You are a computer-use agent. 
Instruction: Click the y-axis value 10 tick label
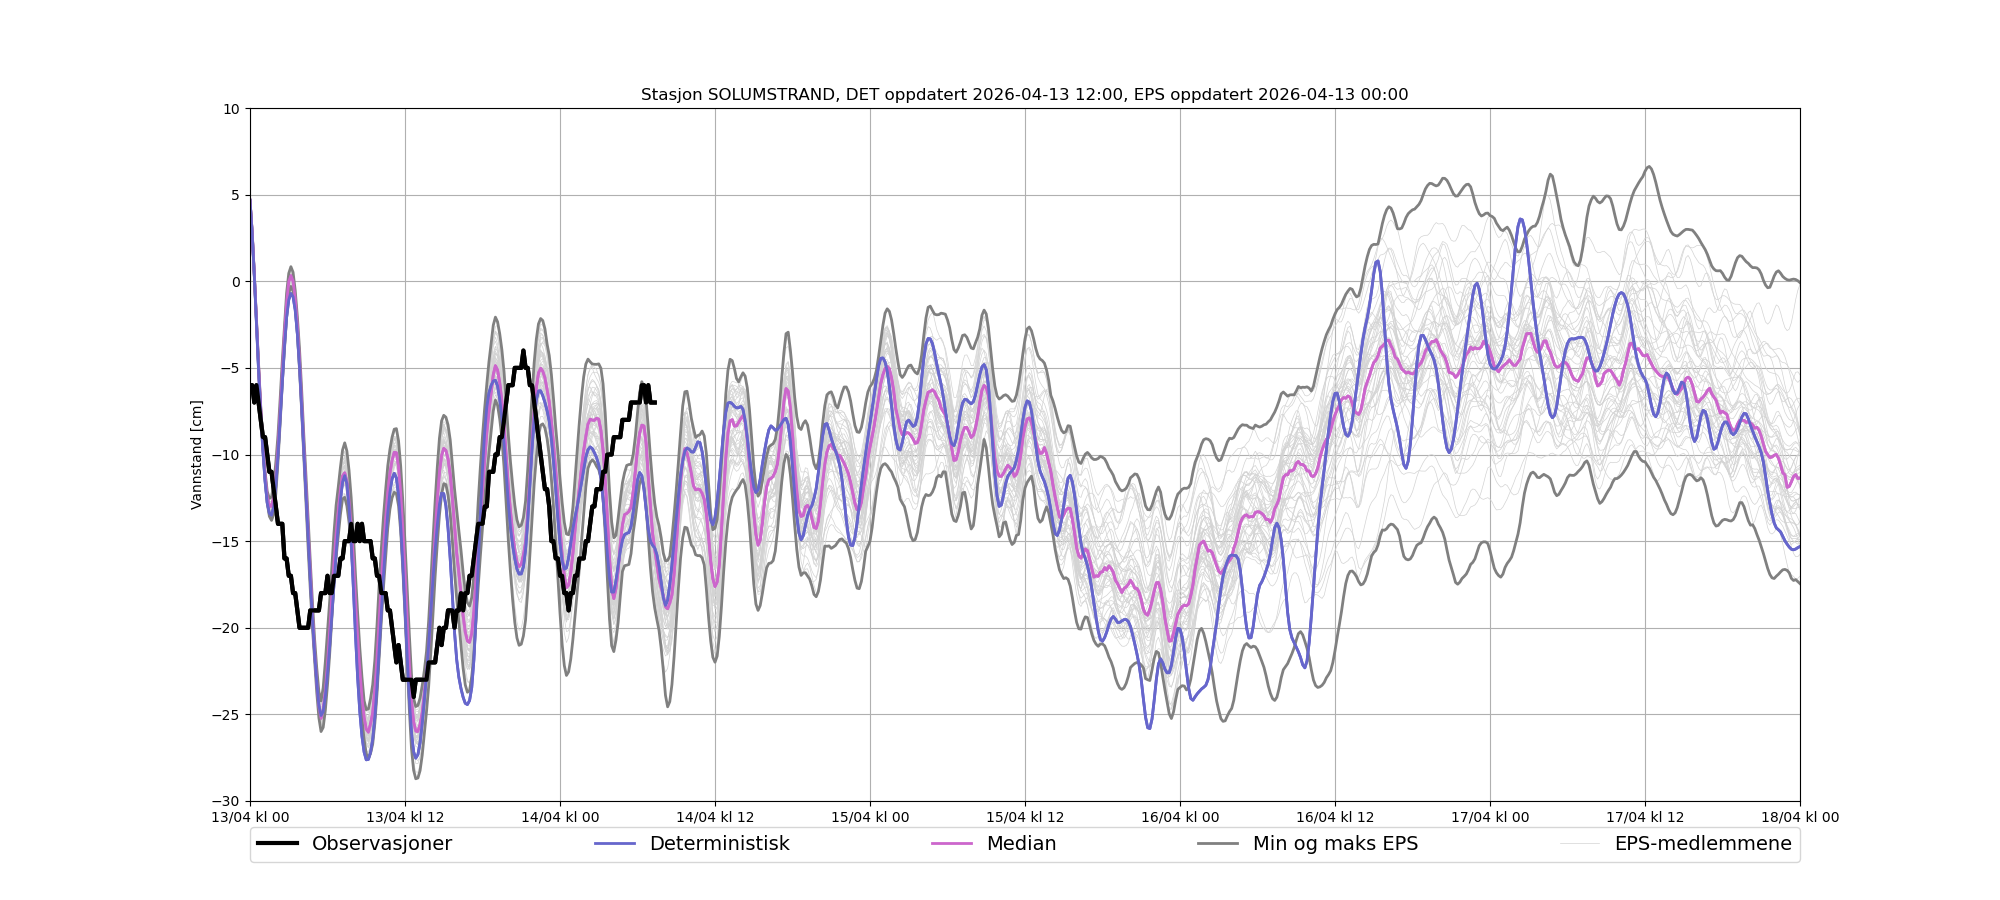click(231, 109)
